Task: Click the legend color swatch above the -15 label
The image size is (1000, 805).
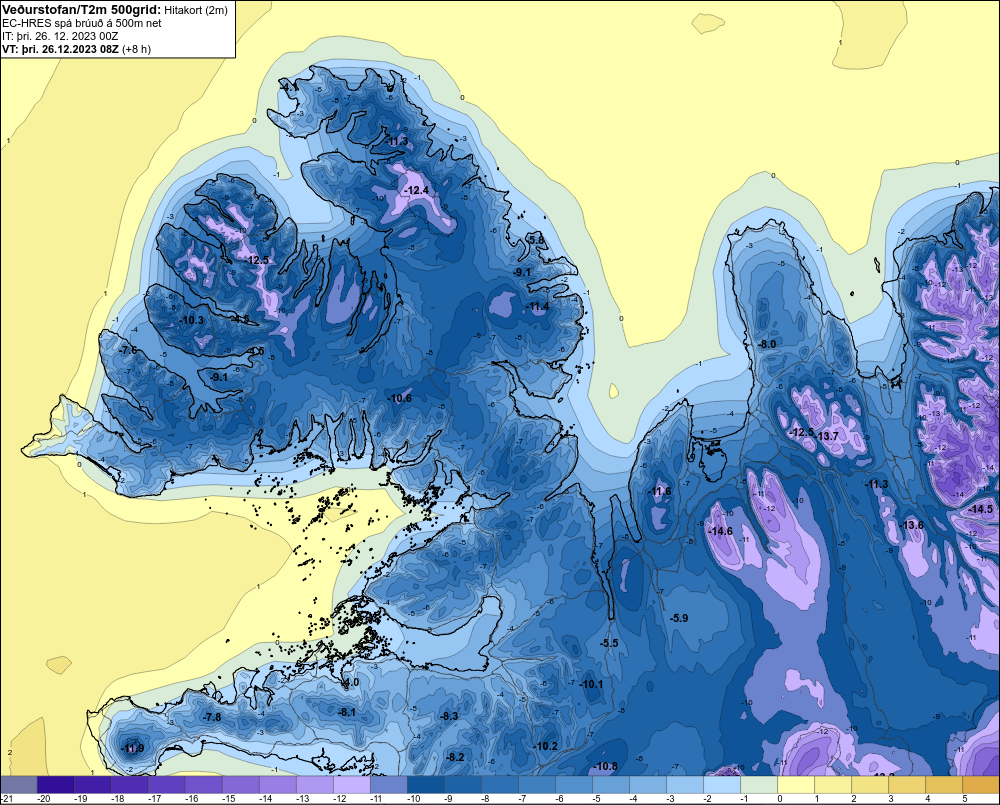Action: 240,785
